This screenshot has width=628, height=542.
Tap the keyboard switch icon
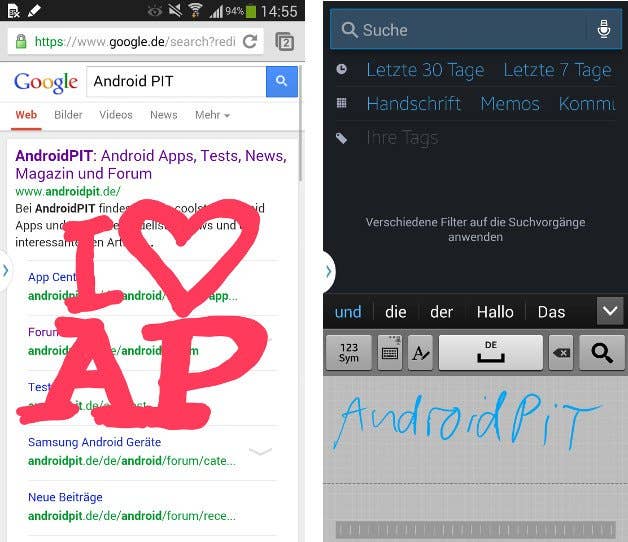[390, 353]
